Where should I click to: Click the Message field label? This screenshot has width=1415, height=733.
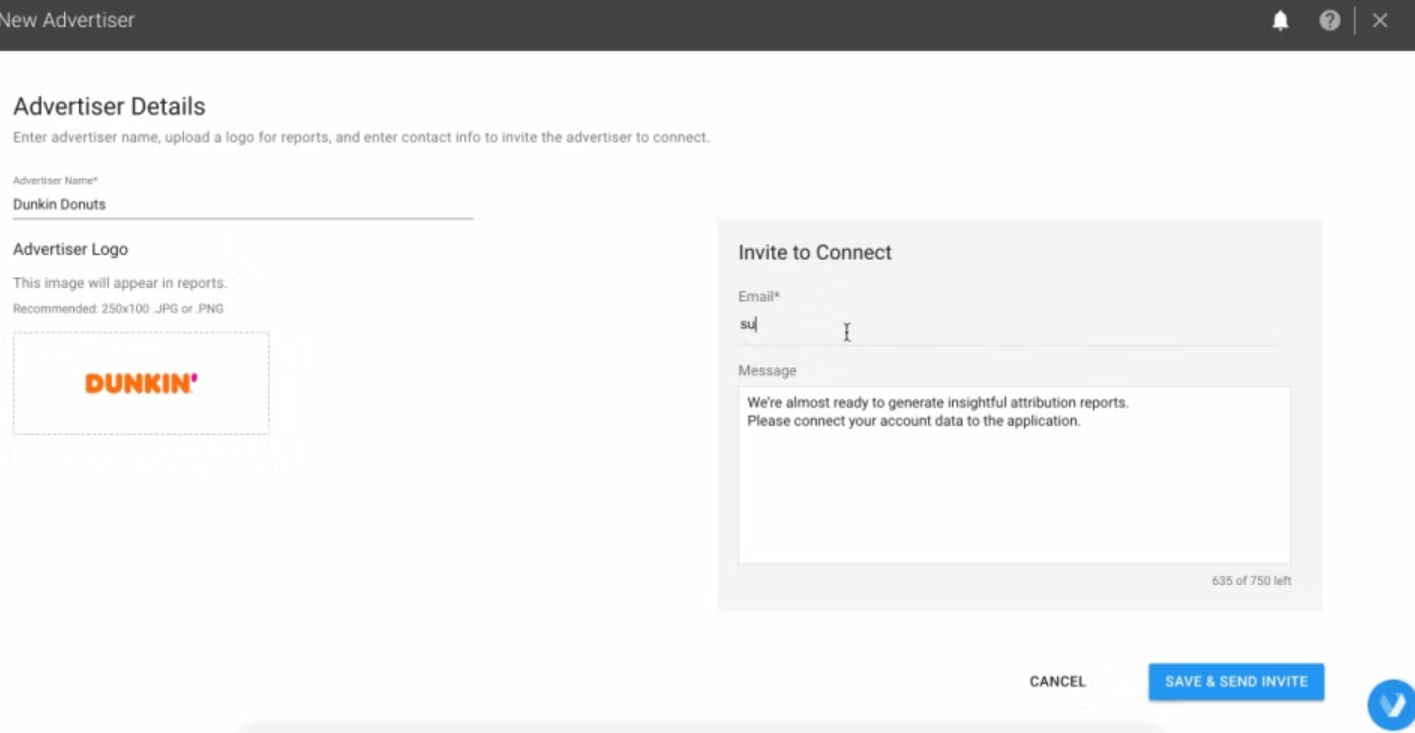(x=767, y=371)
